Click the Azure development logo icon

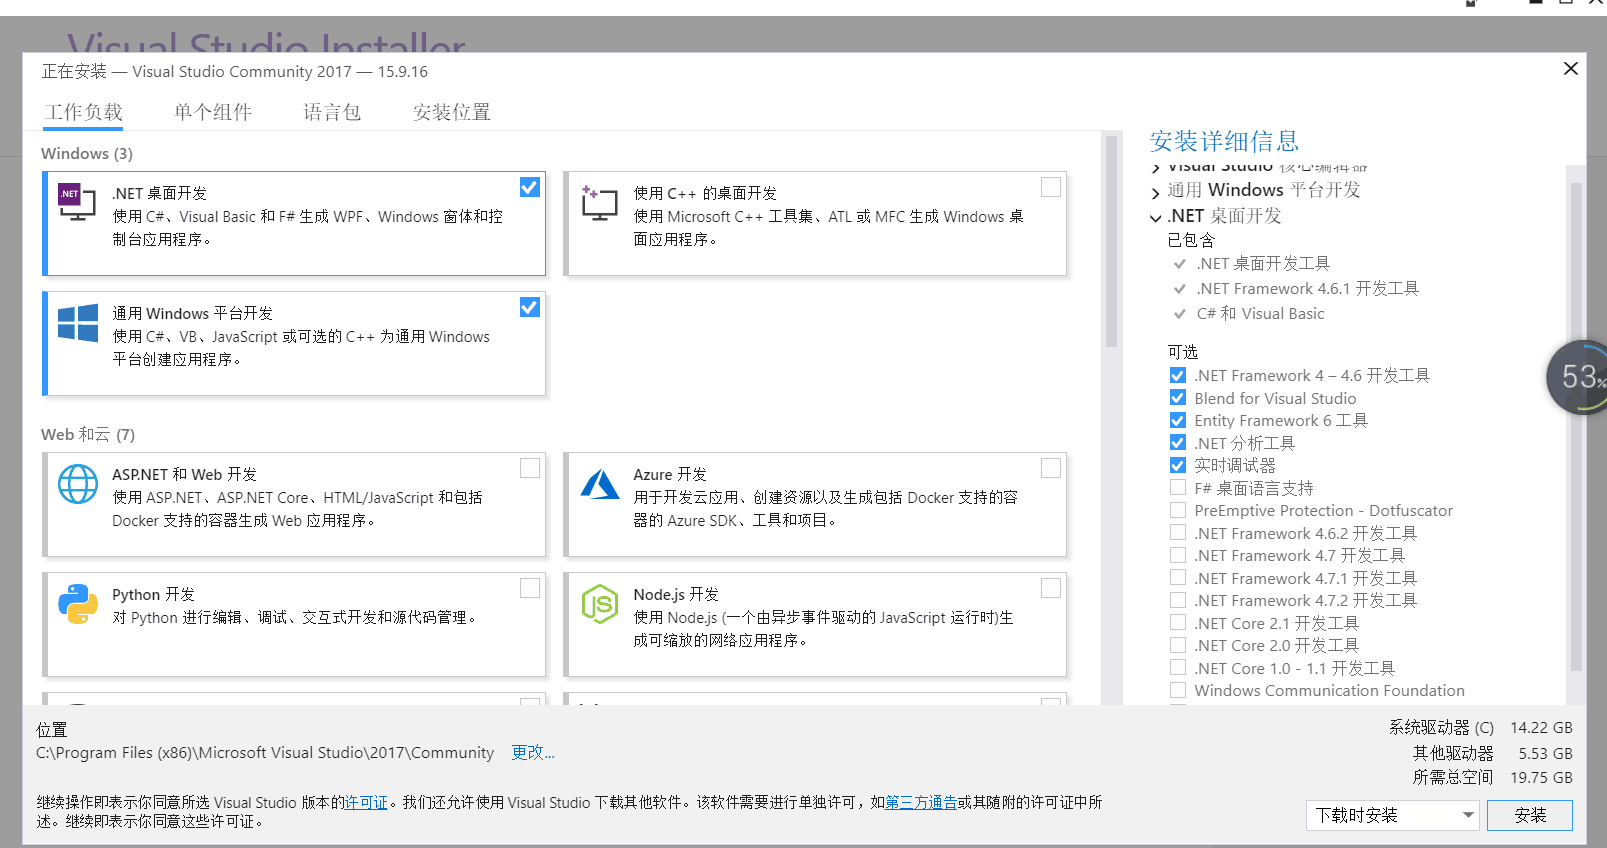(600, 484)
